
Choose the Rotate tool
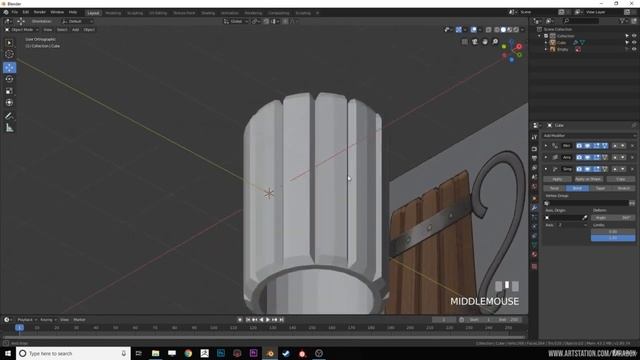pos(9,79)
